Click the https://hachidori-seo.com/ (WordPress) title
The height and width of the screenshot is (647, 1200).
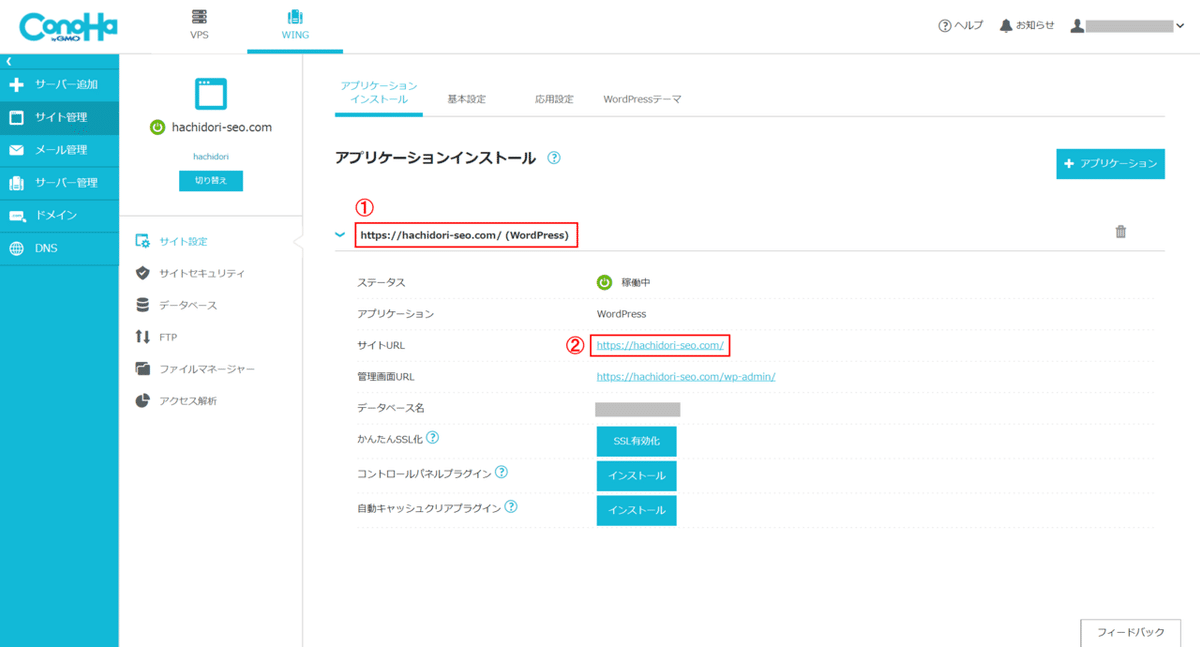coord(465,235)
